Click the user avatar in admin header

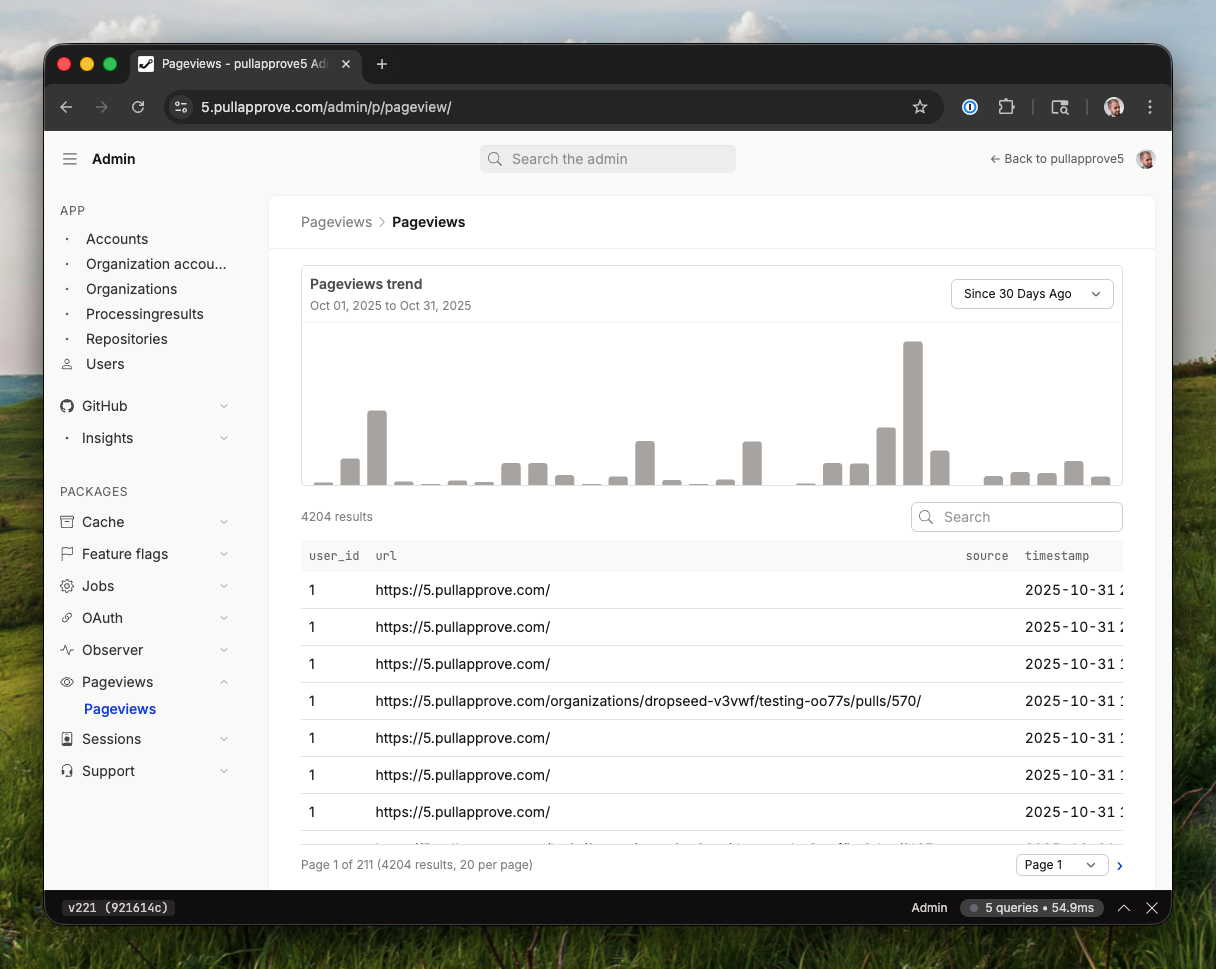click(x=1145, y=159)
